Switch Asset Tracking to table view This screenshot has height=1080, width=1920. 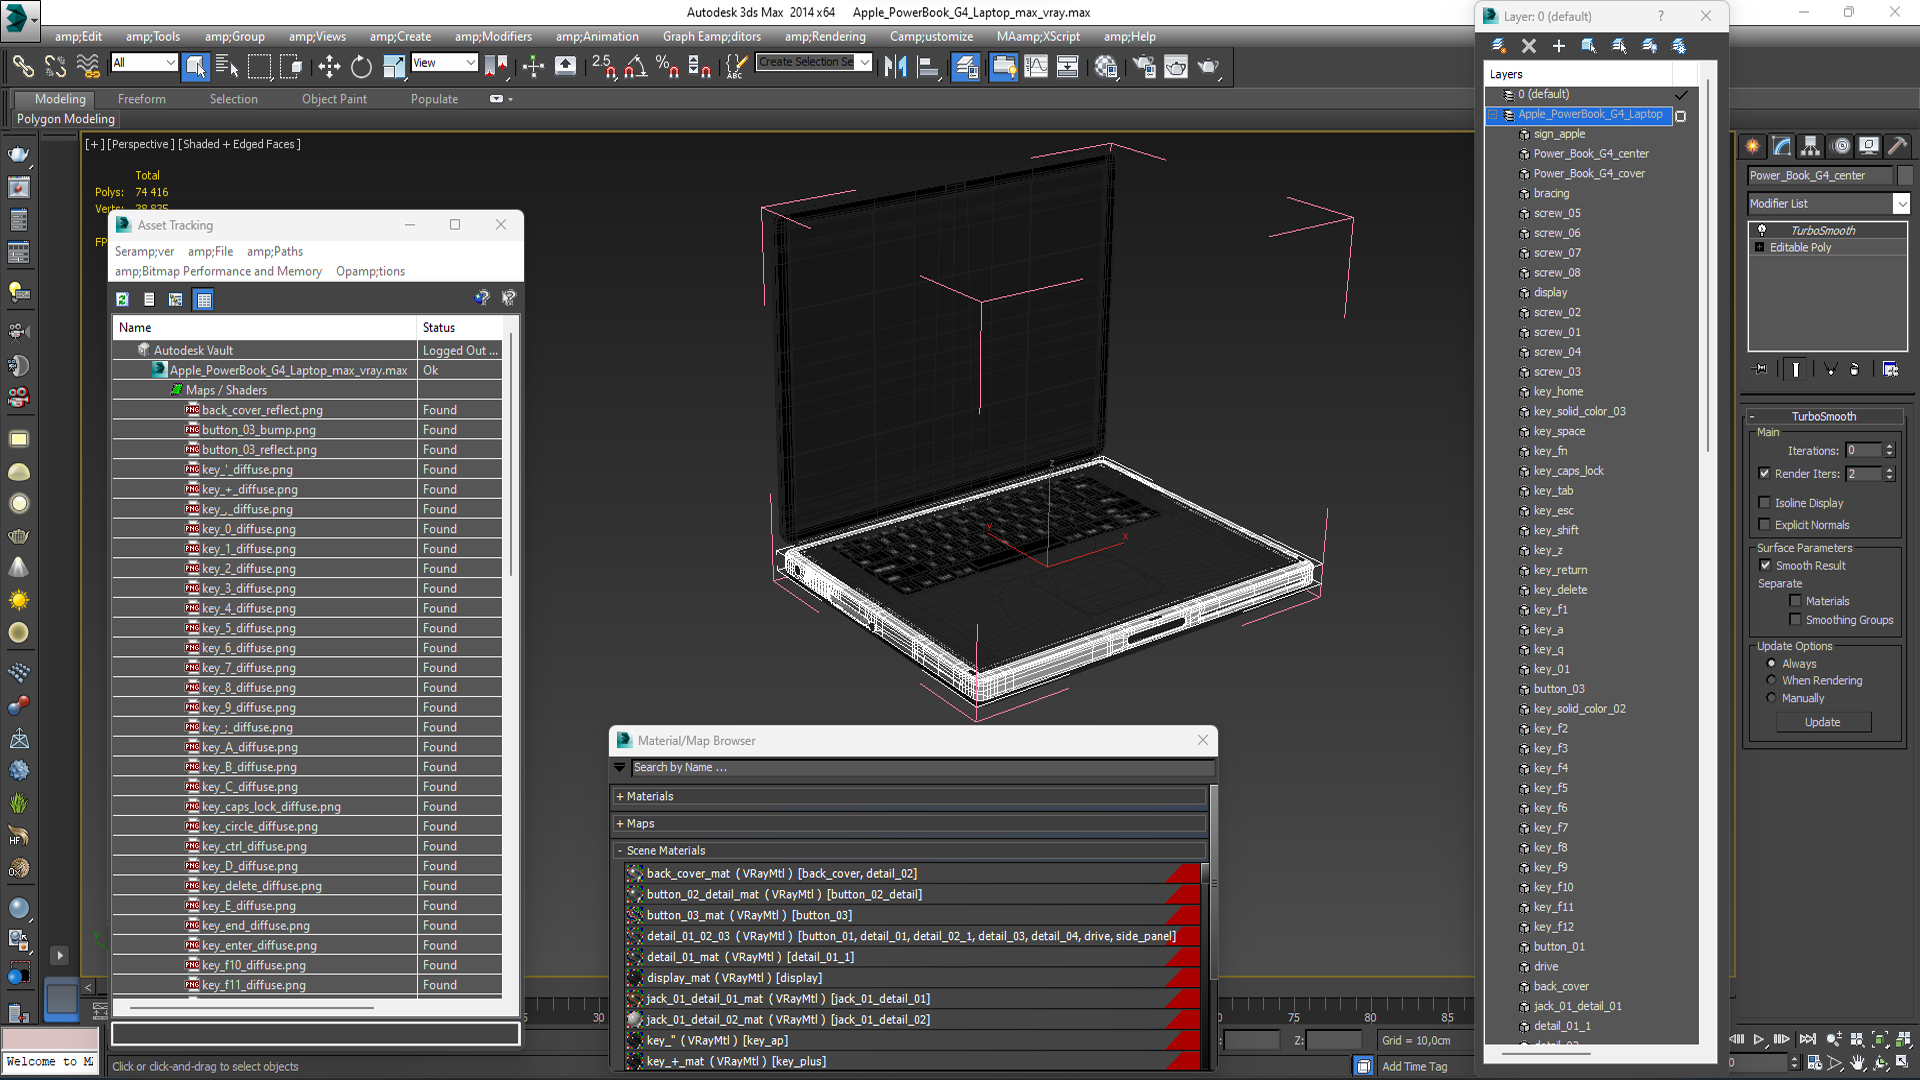click(x=204, y=299)
